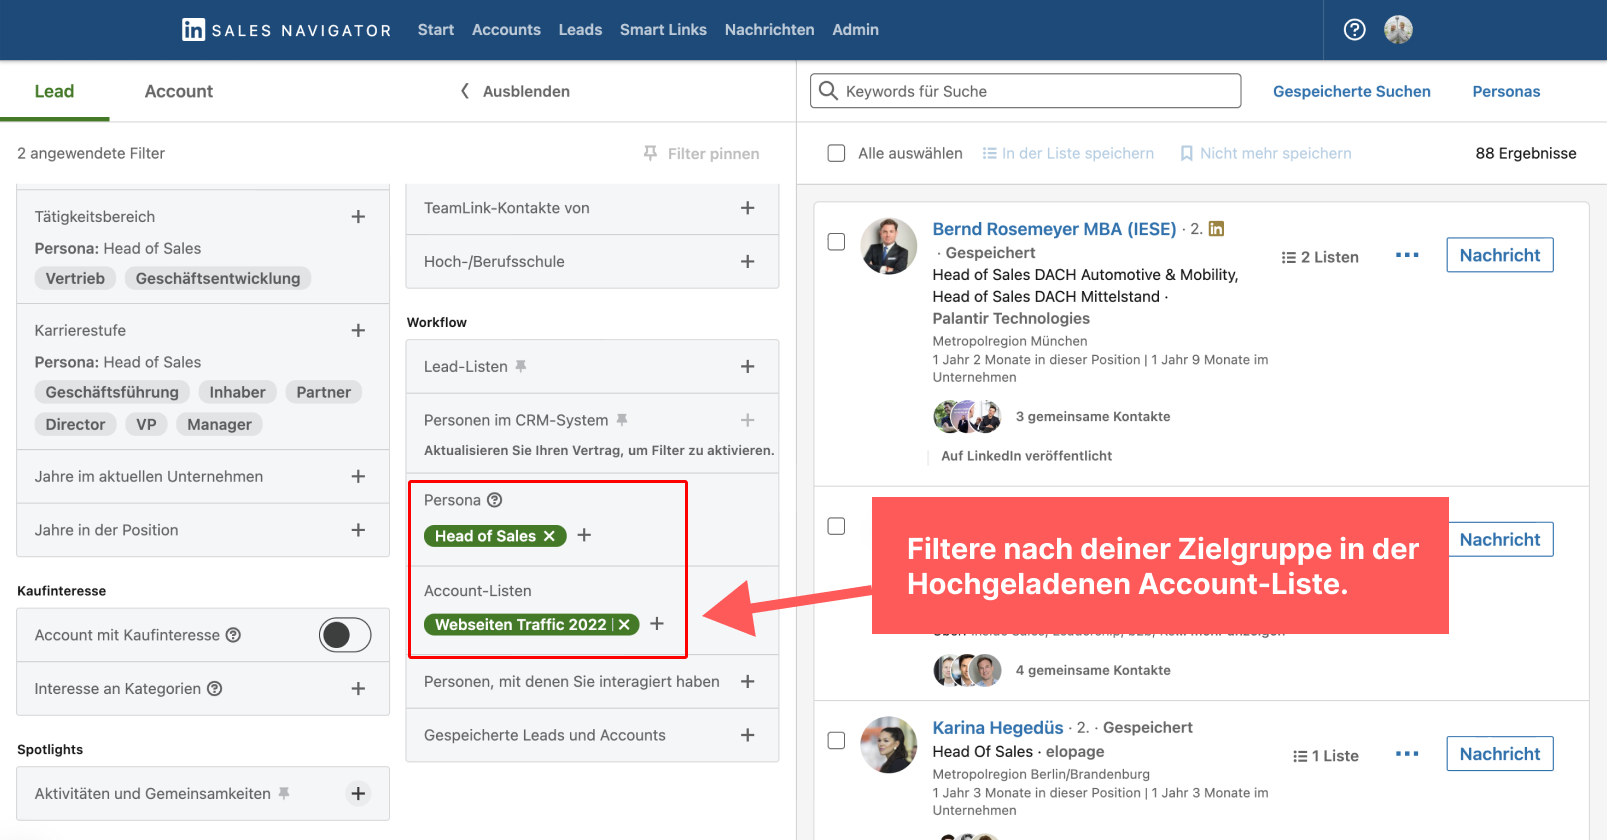This screenshot has height=840, width=1607.
Task: Open Smart Links in the navigation
Action: pos(663,30)
